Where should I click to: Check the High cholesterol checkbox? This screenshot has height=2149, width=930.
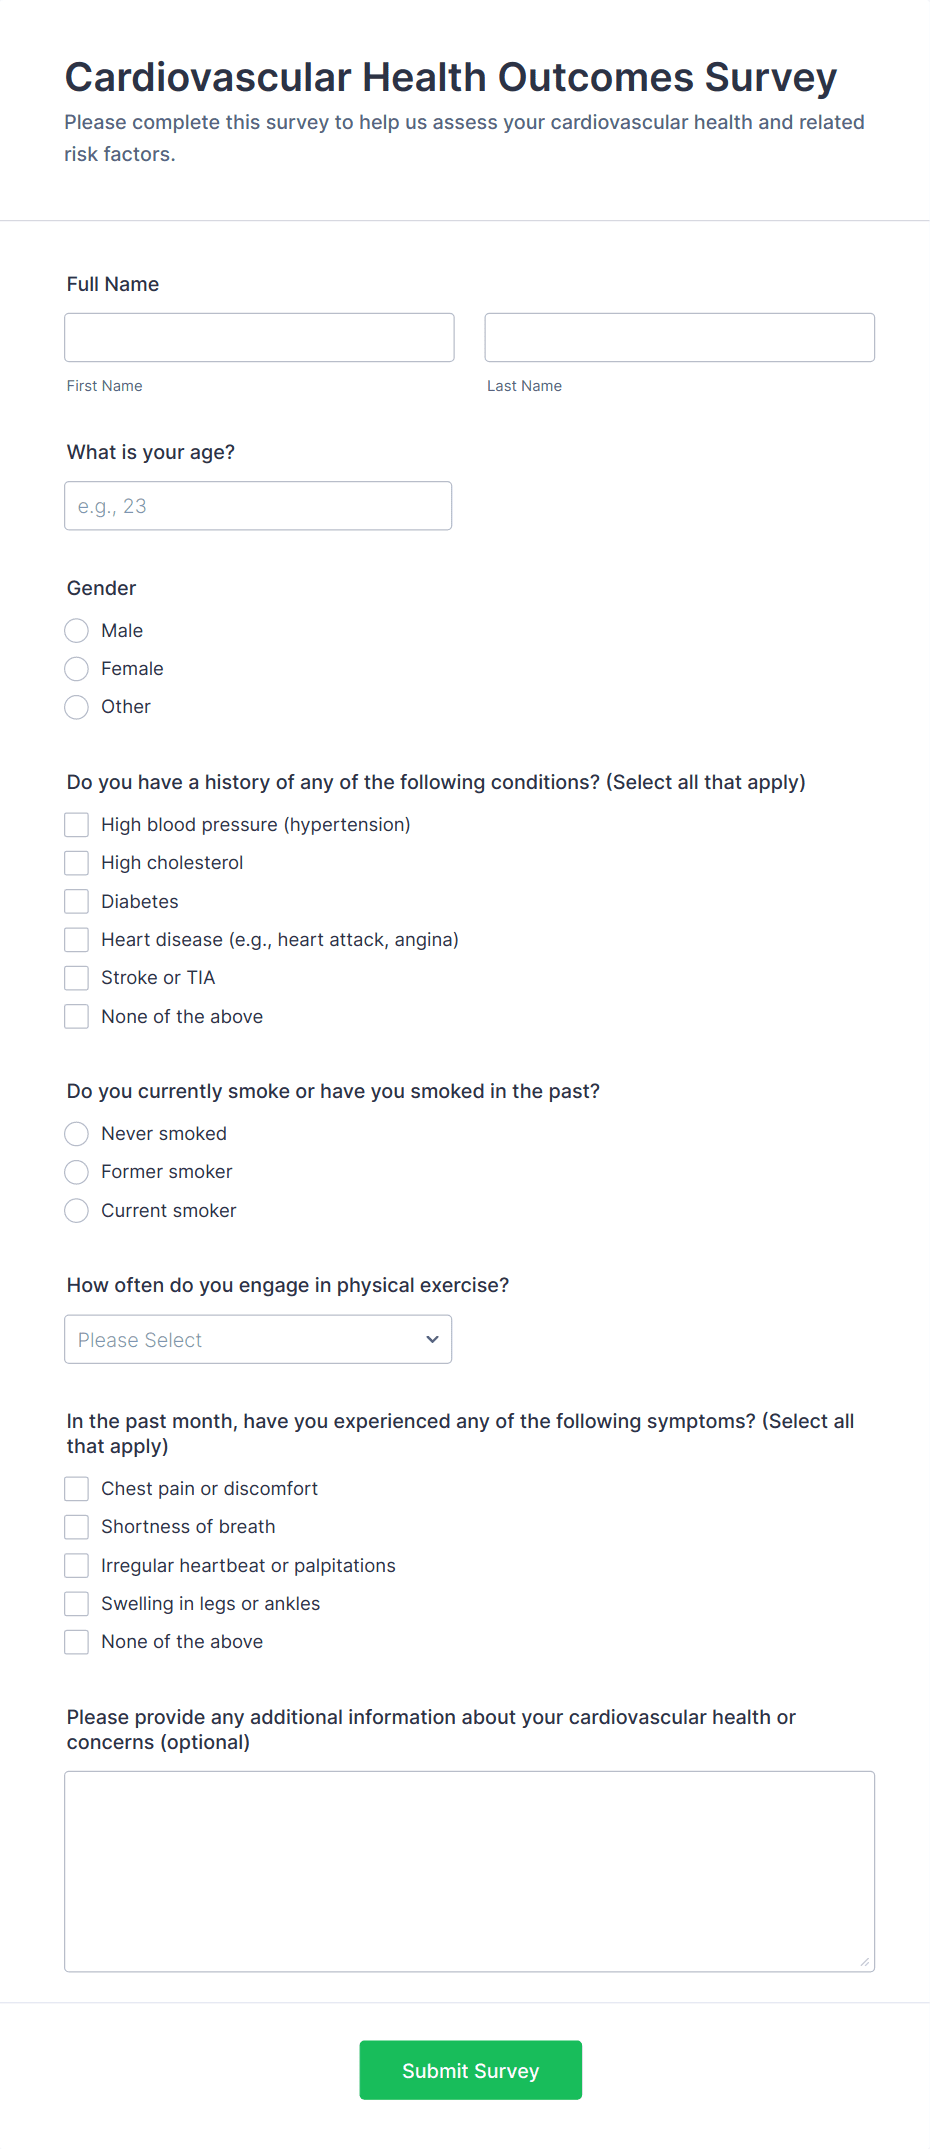pos(76,862)
